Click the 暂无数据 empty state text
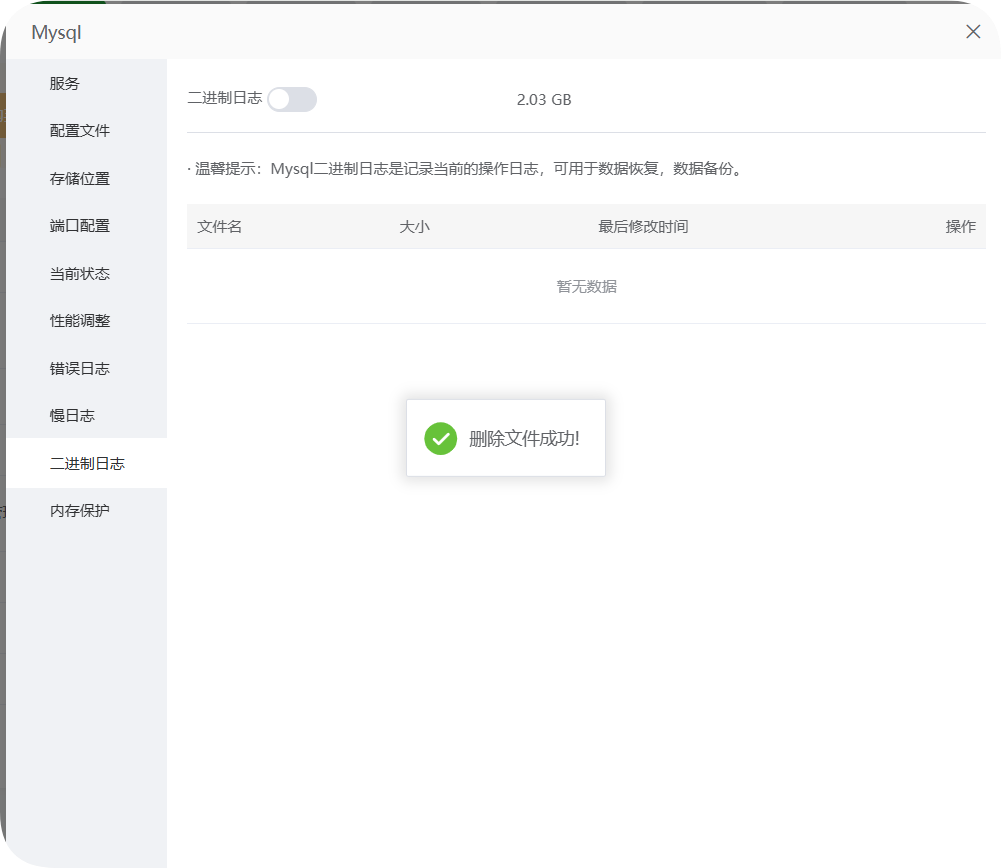 pos(586,286)
